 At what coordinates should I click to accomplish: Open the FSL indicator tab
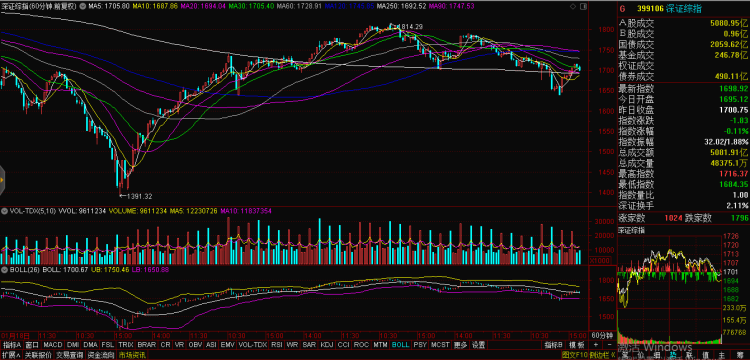(108, 345)
